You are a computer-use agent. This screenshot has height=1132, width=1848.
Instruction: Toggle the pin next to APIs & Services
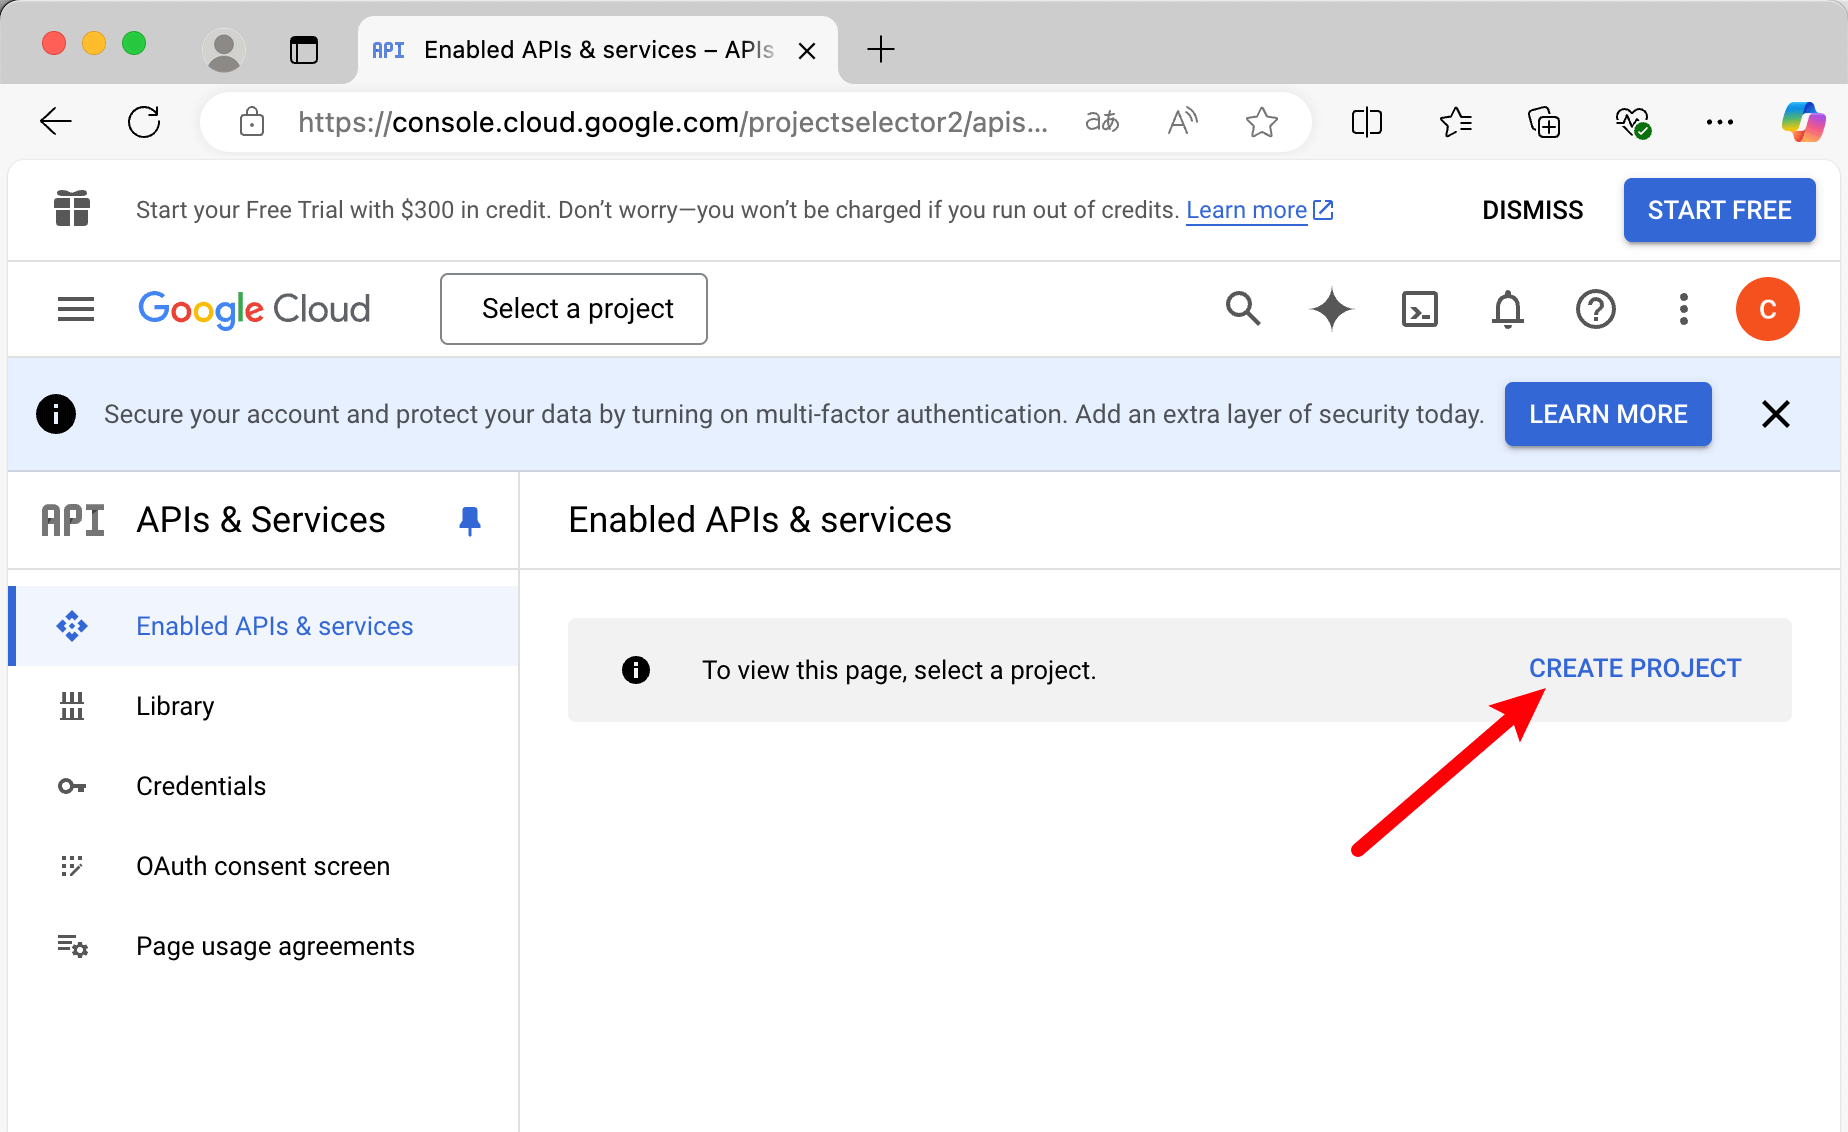pyautogui.click(x=470, y=521)
